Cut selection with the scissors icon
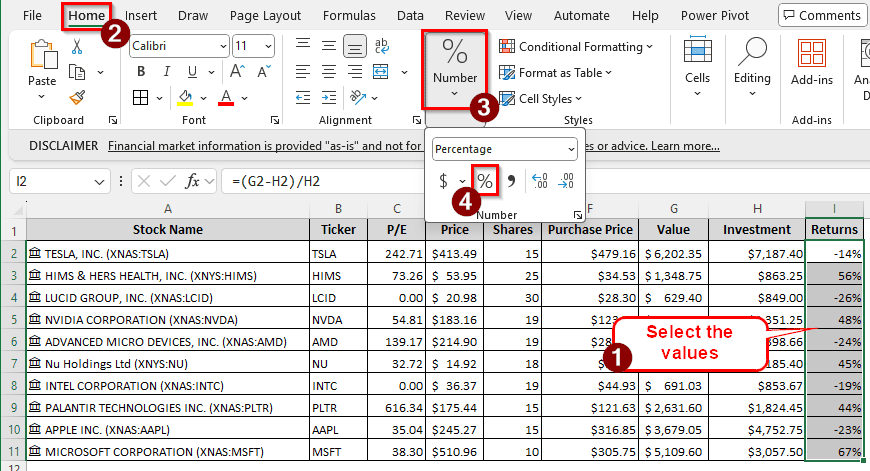 pos(77,47)
